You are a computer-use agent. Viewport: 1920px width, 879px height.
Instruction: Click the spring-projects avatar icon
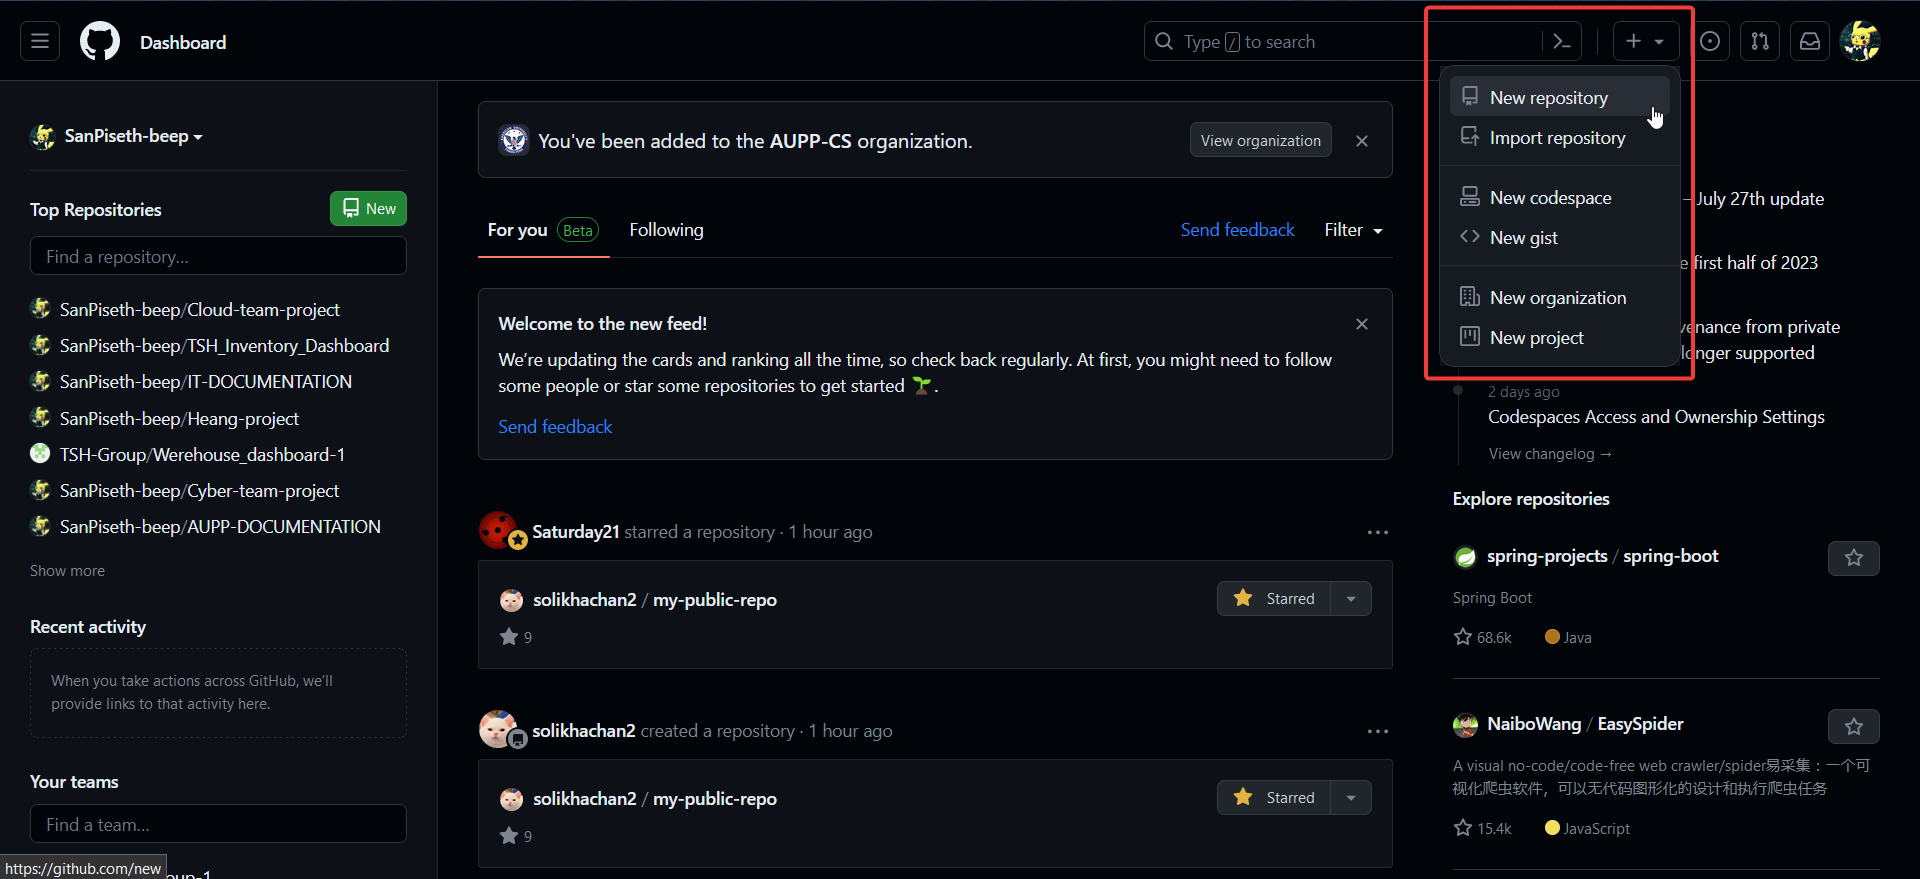(1465, 557)
